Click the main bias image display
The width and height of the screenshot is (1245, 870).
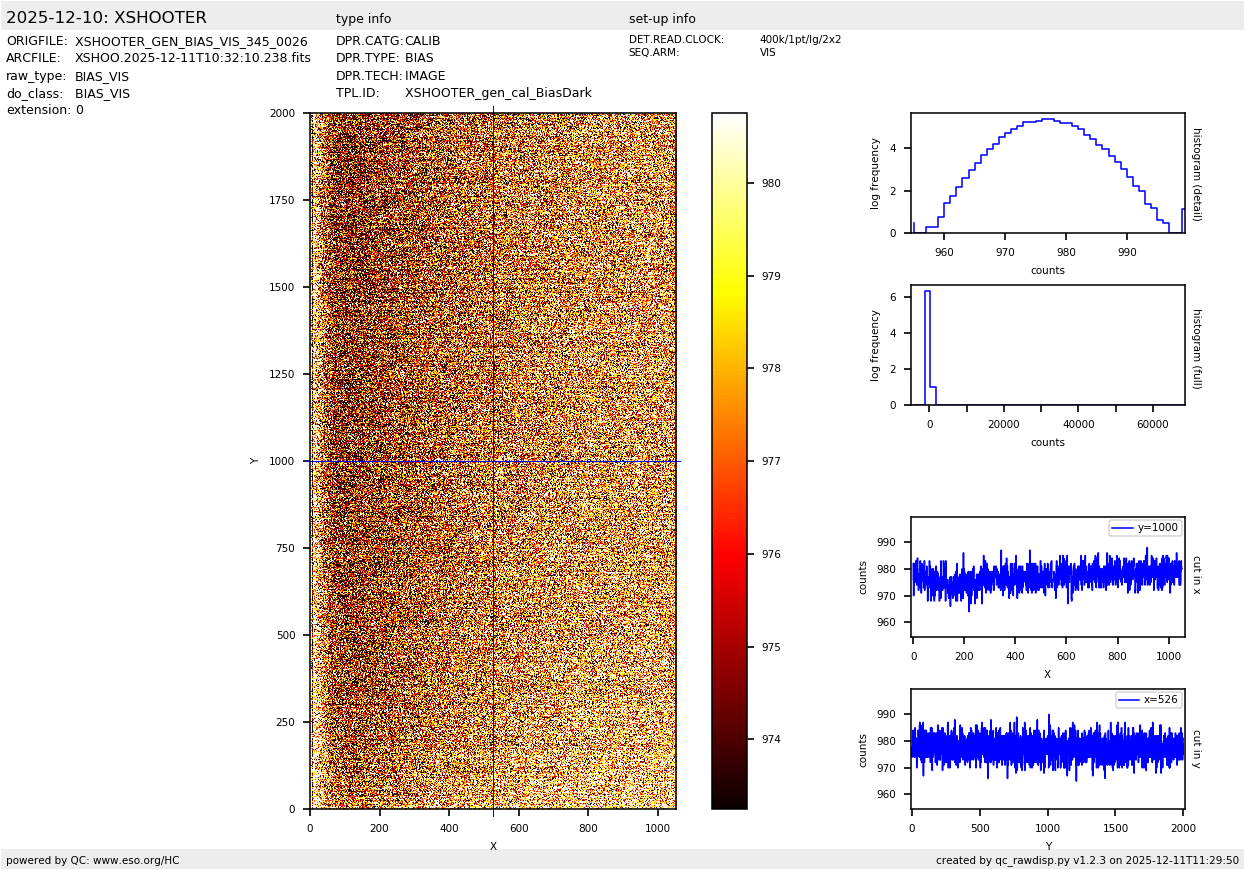coord(492,460)
